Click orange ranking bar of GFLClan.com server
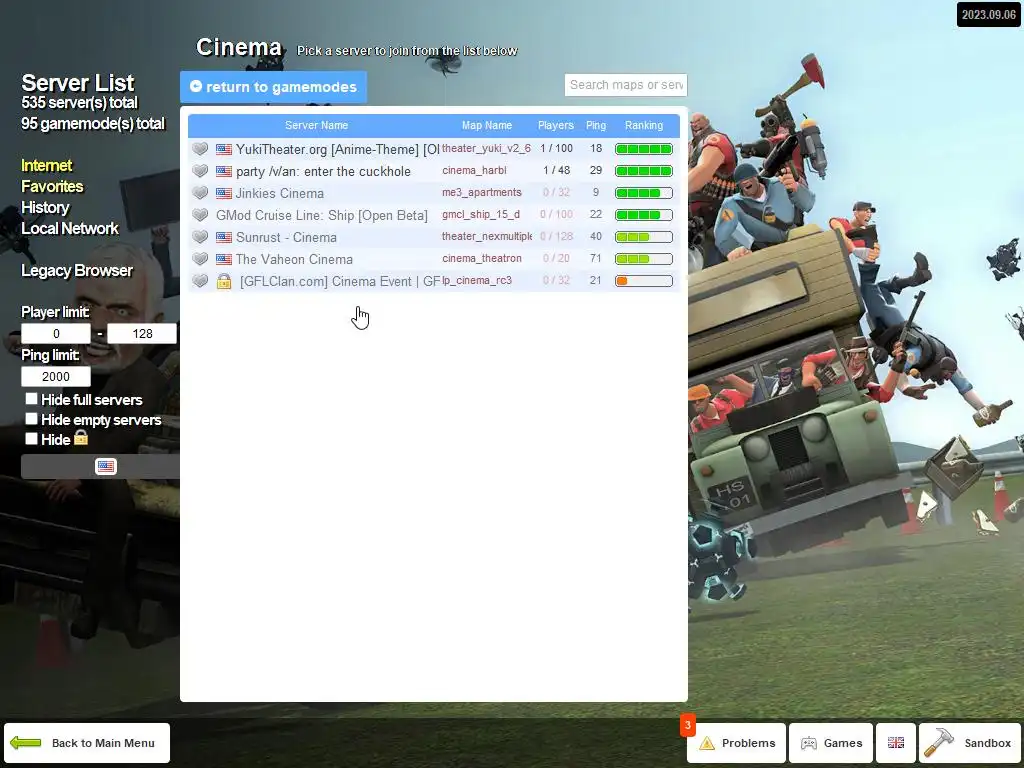This screenshot has height=768, width=1024. click(x=644, y=281)
